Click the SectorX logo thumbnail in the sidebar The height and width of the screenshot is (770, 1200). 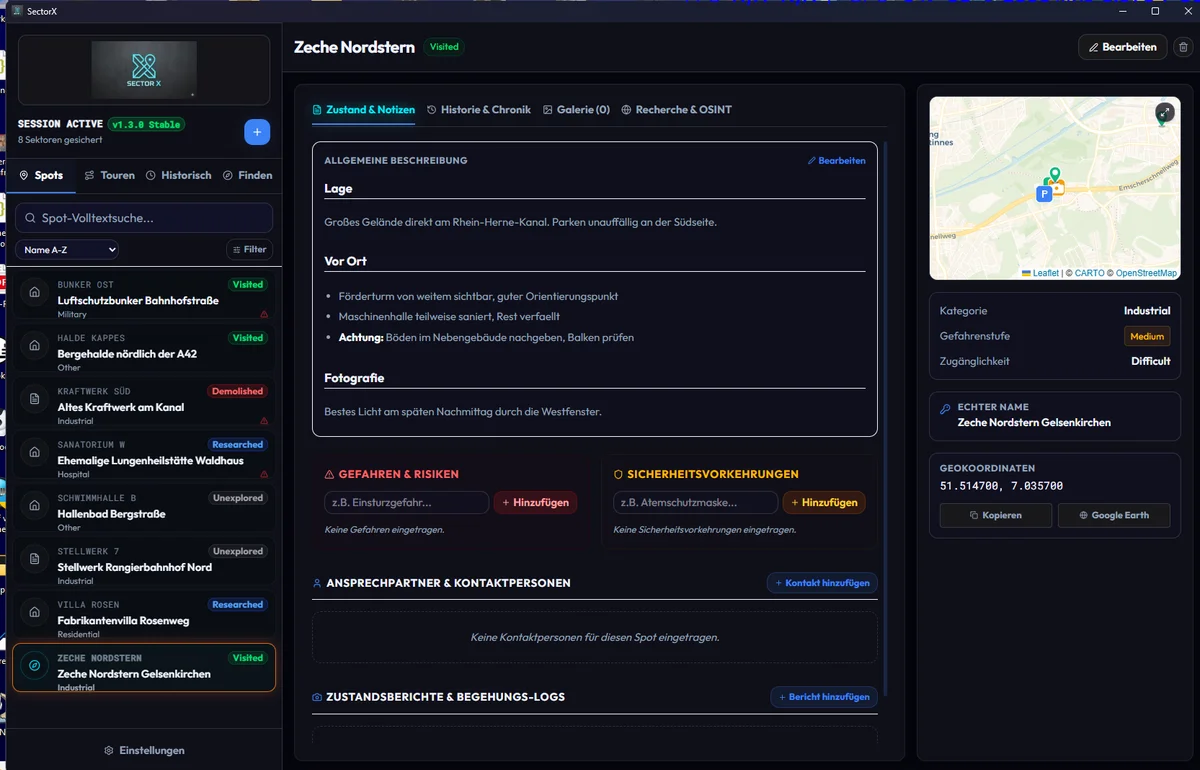click(144, 70)
